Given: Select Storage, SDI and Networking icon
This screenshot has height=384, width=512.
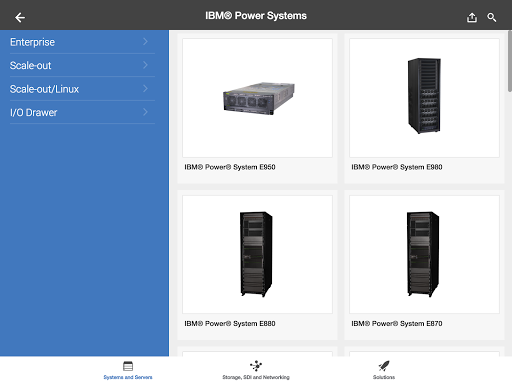Looking at the screenshot, I should (256, 366).
